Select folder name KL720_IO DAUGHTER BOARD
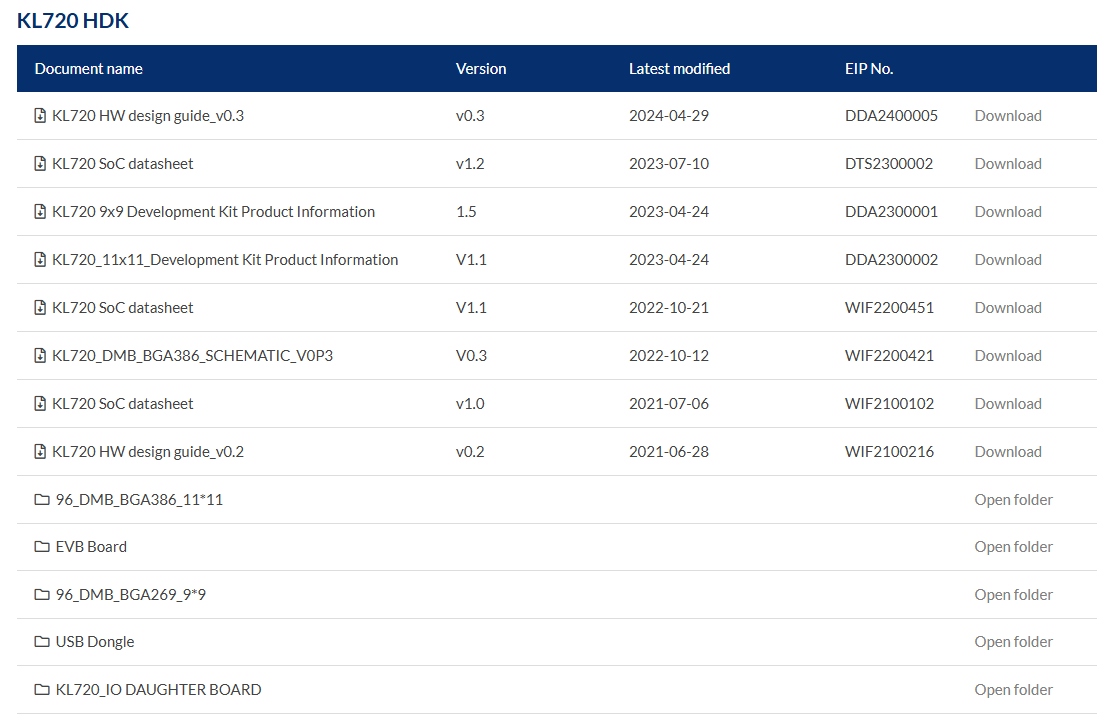1115x717 pixels. pyautogui.click(x=159, y=689)
